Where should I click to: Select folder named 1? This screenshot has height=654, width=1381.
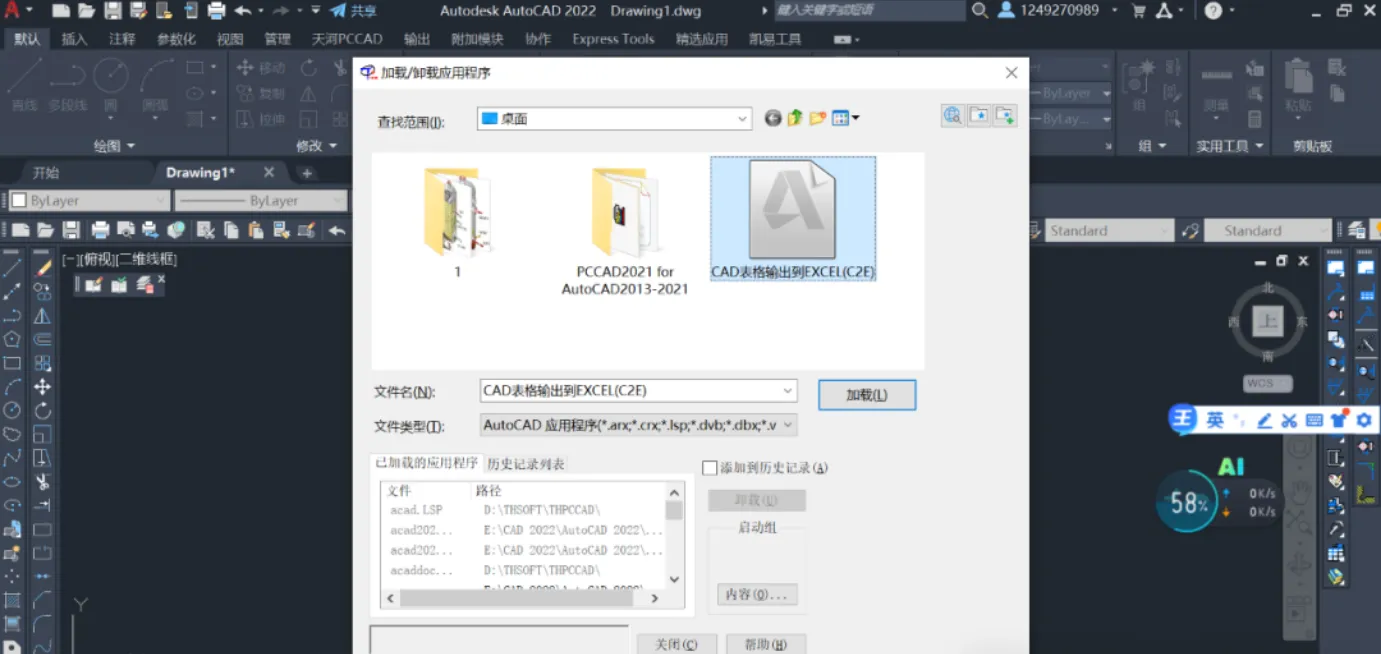(457, 222)
